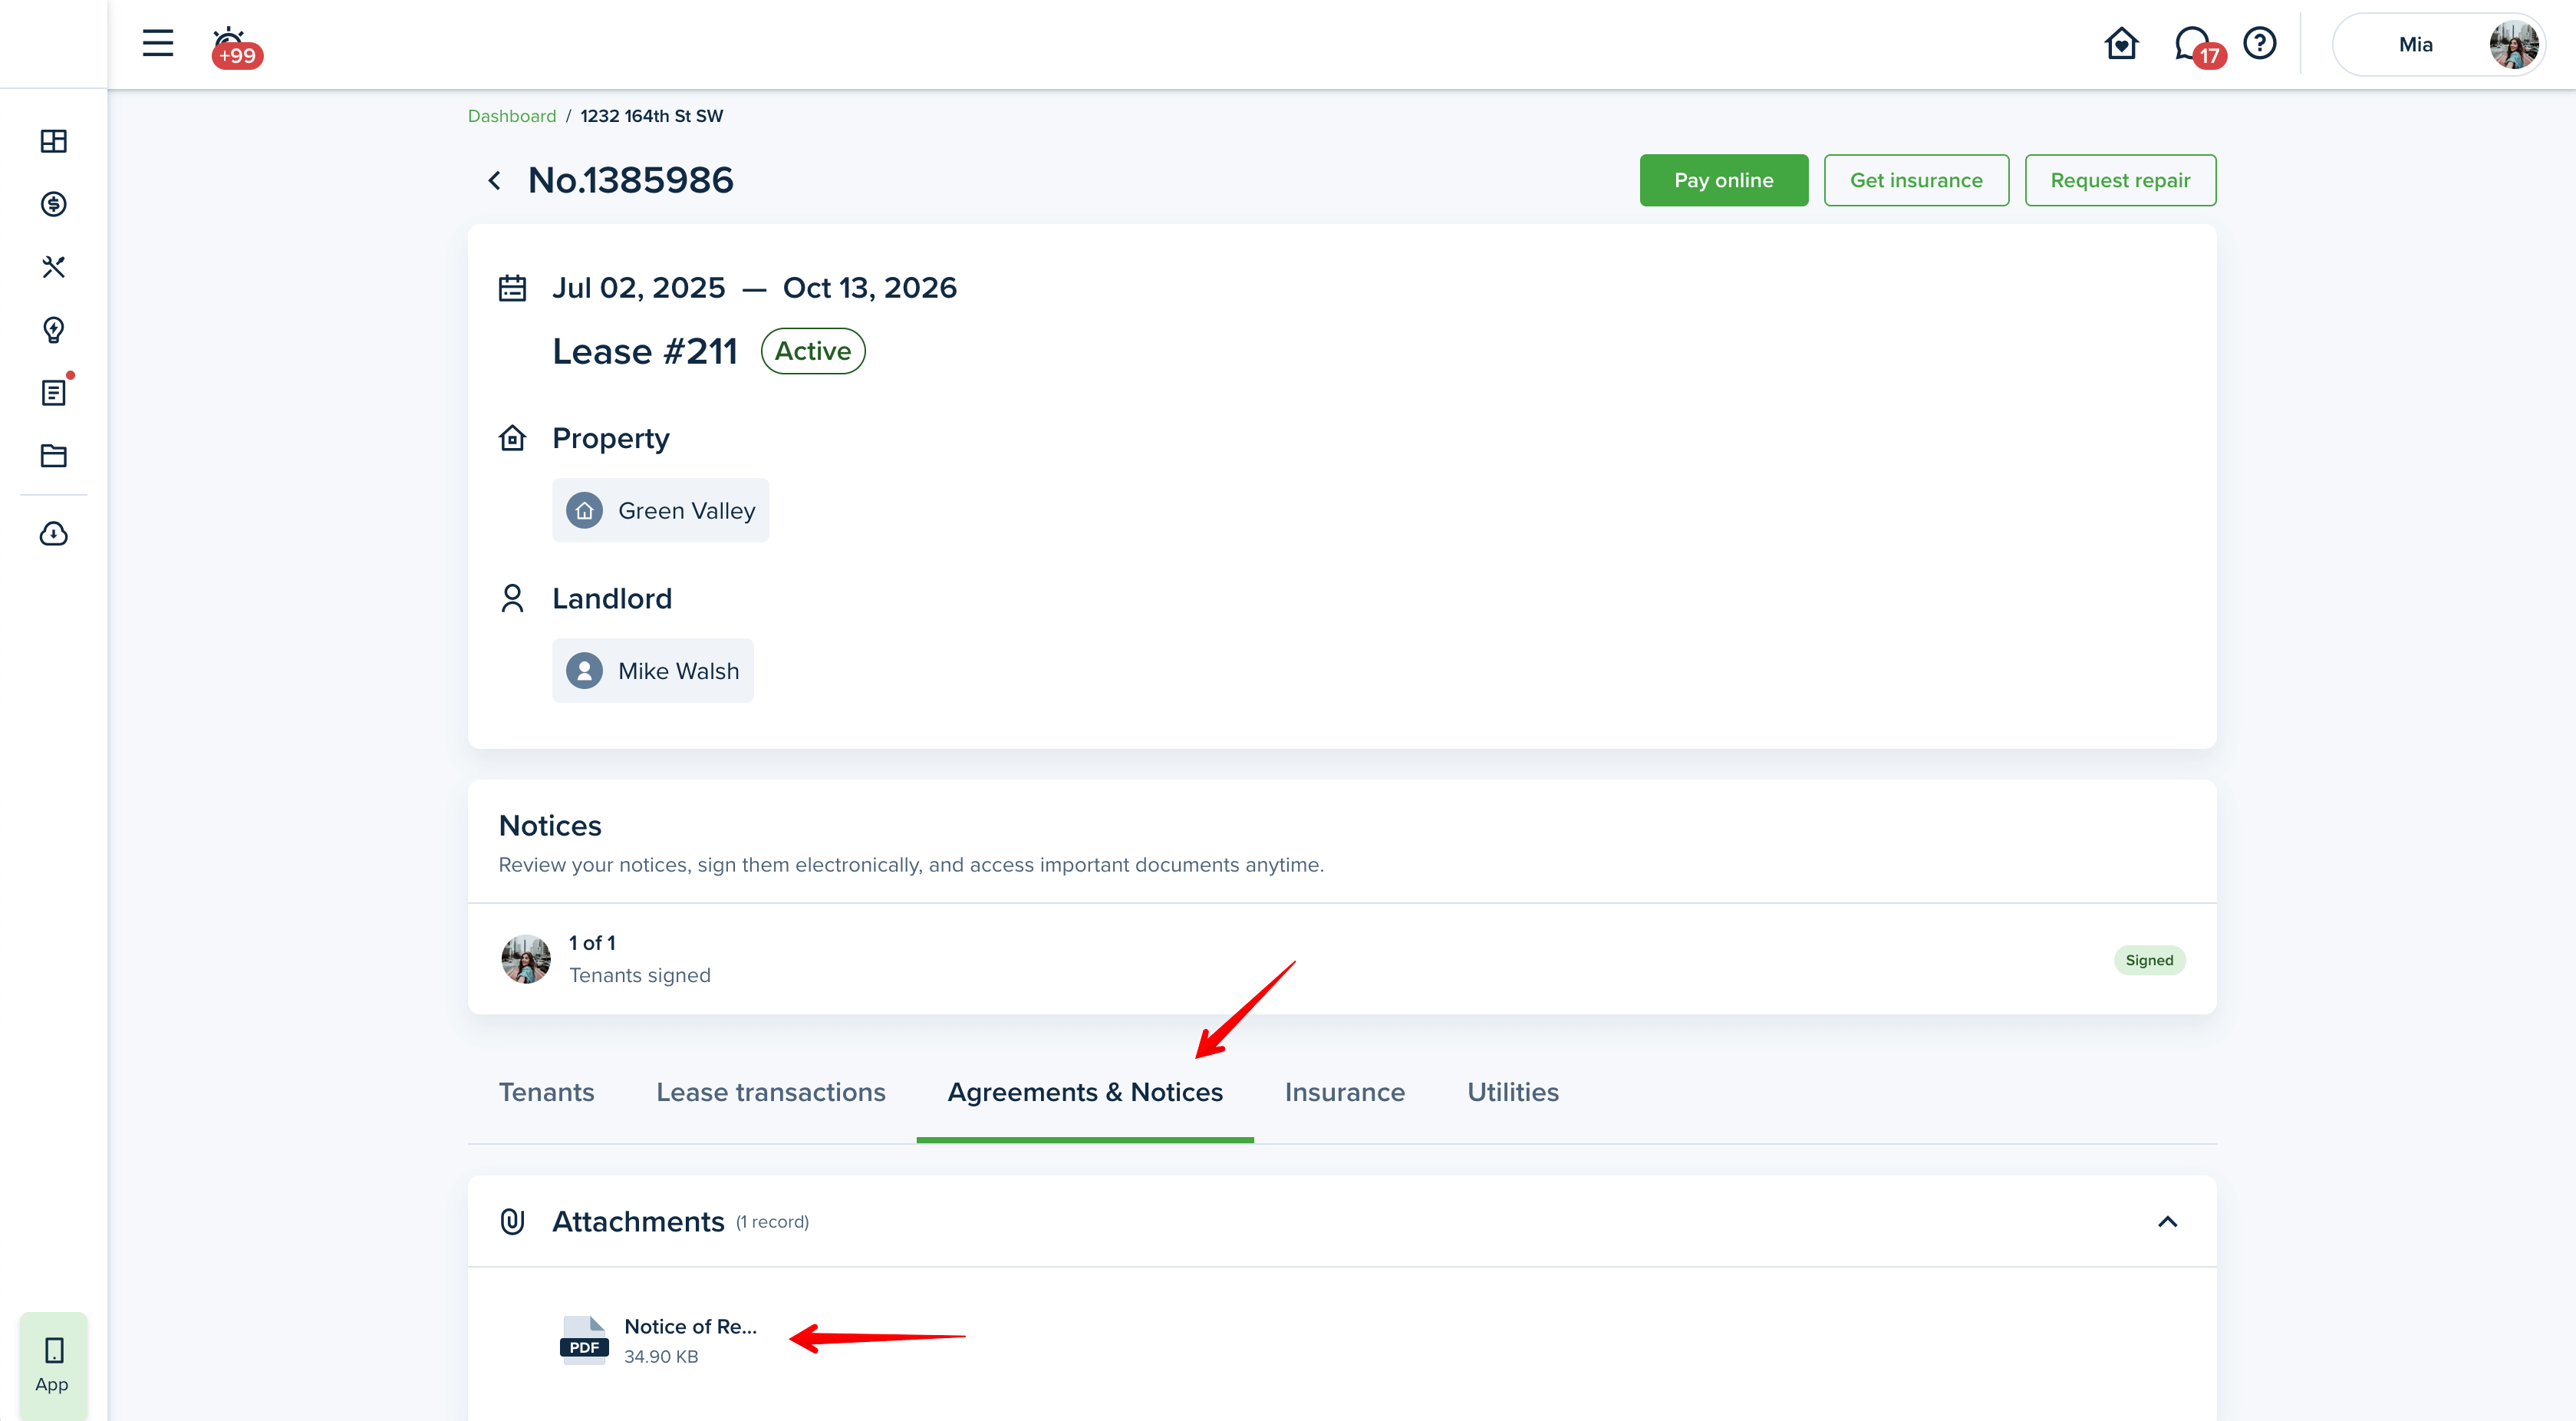This screenshot has height=1421, width=2576.
Task: Collapse the Attachments section chevron
Action: point(2167,1222)
